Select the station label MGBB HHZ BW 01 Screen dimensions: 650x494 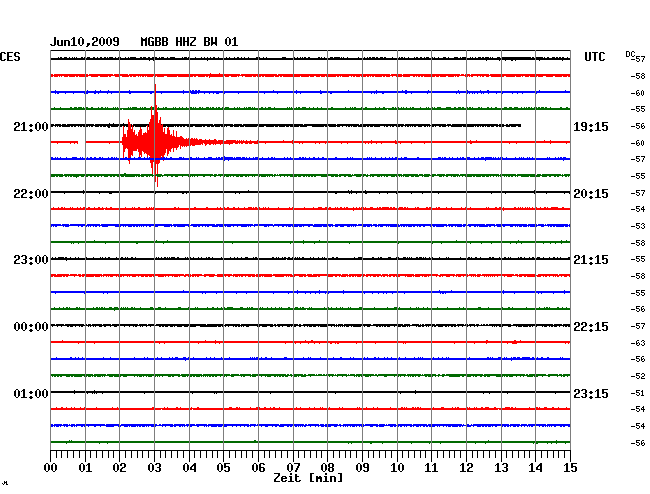point(189,42)
